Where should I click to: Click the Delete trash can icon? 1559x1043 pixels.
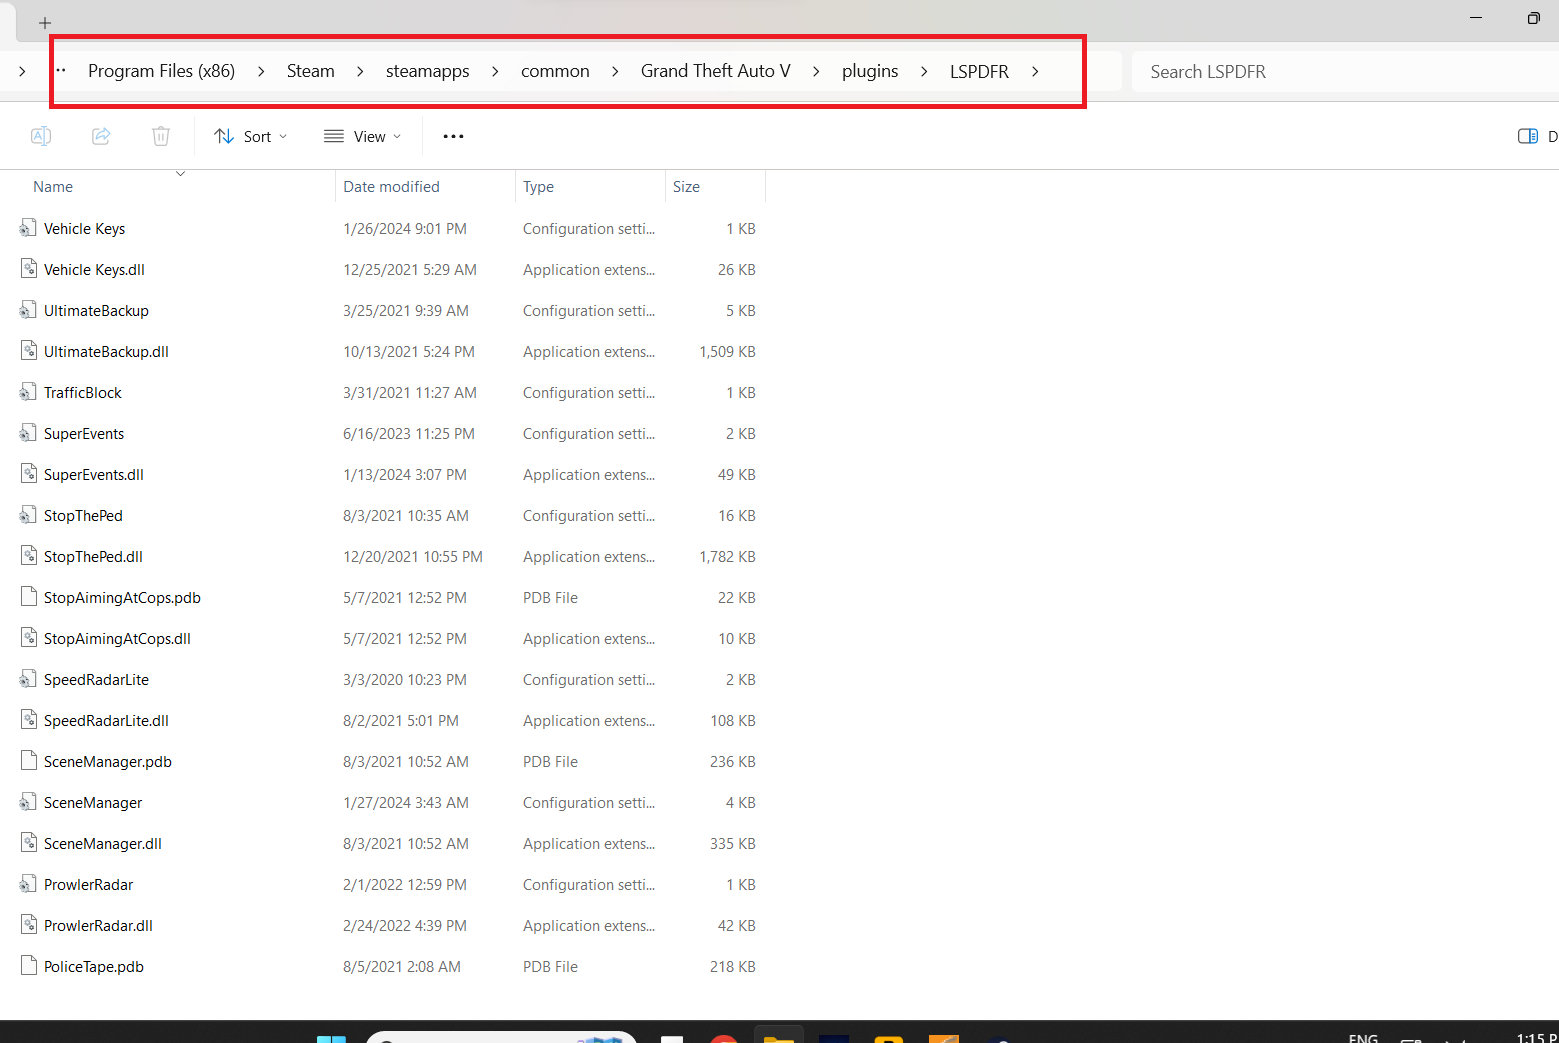coord(161,136)
